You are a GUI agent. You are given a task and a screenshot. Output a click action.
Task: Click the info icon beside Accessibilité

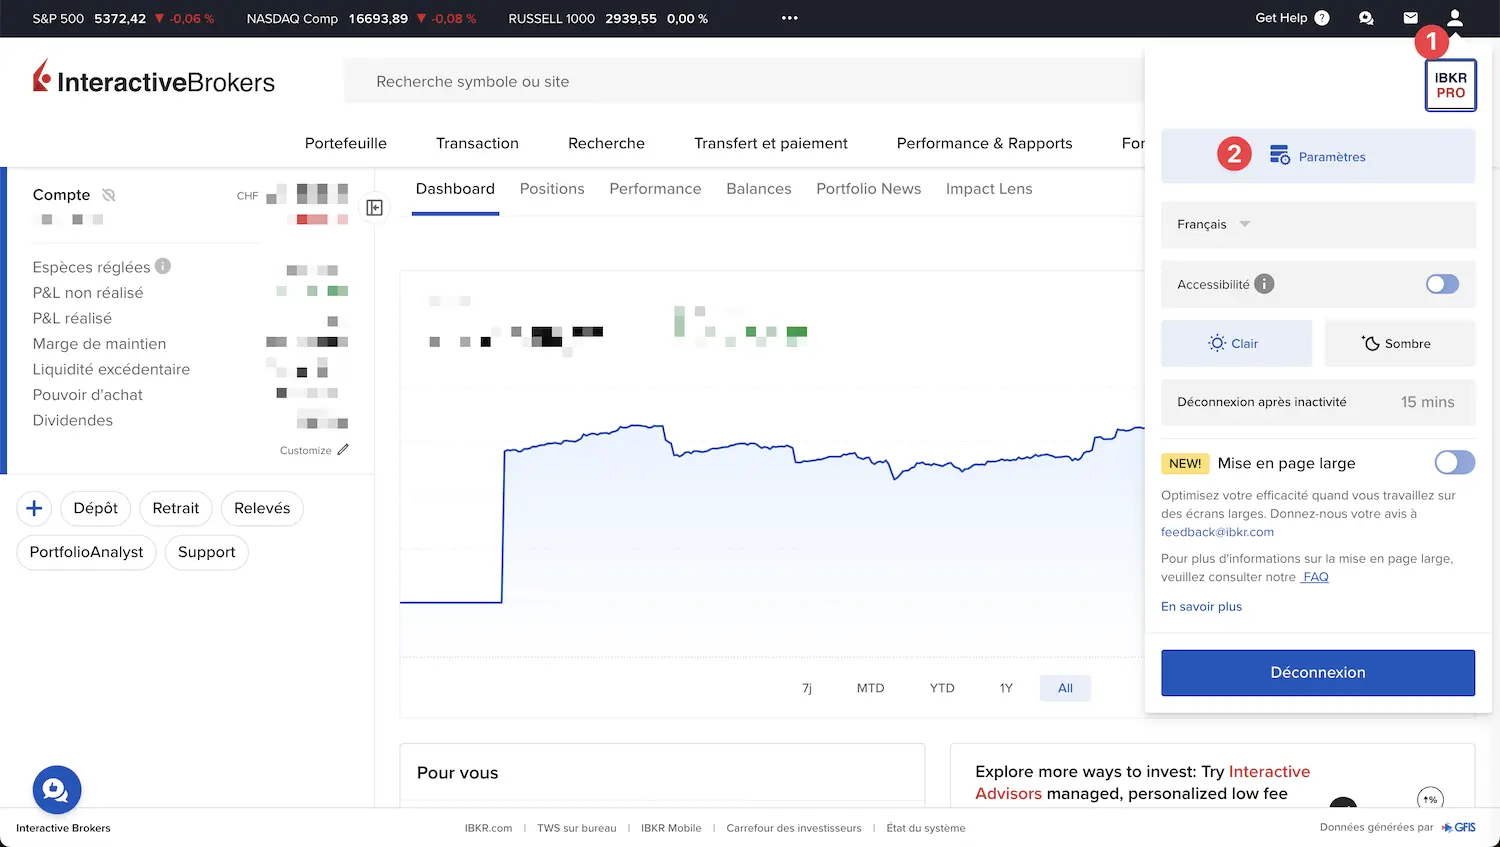[1264, 284]
